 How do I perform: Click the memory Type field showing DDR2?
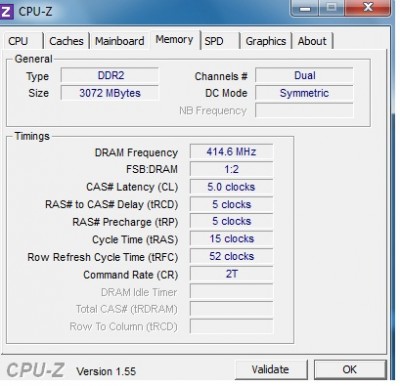[110, 75]
